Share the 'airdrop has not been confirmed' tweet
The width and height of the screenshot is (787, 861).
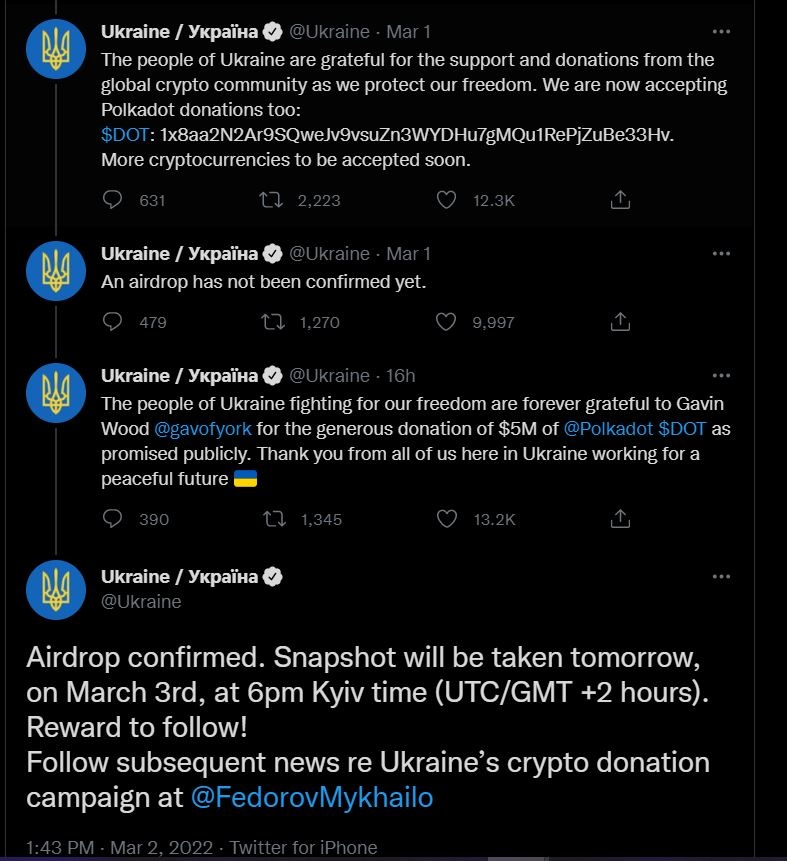[620, 322]
